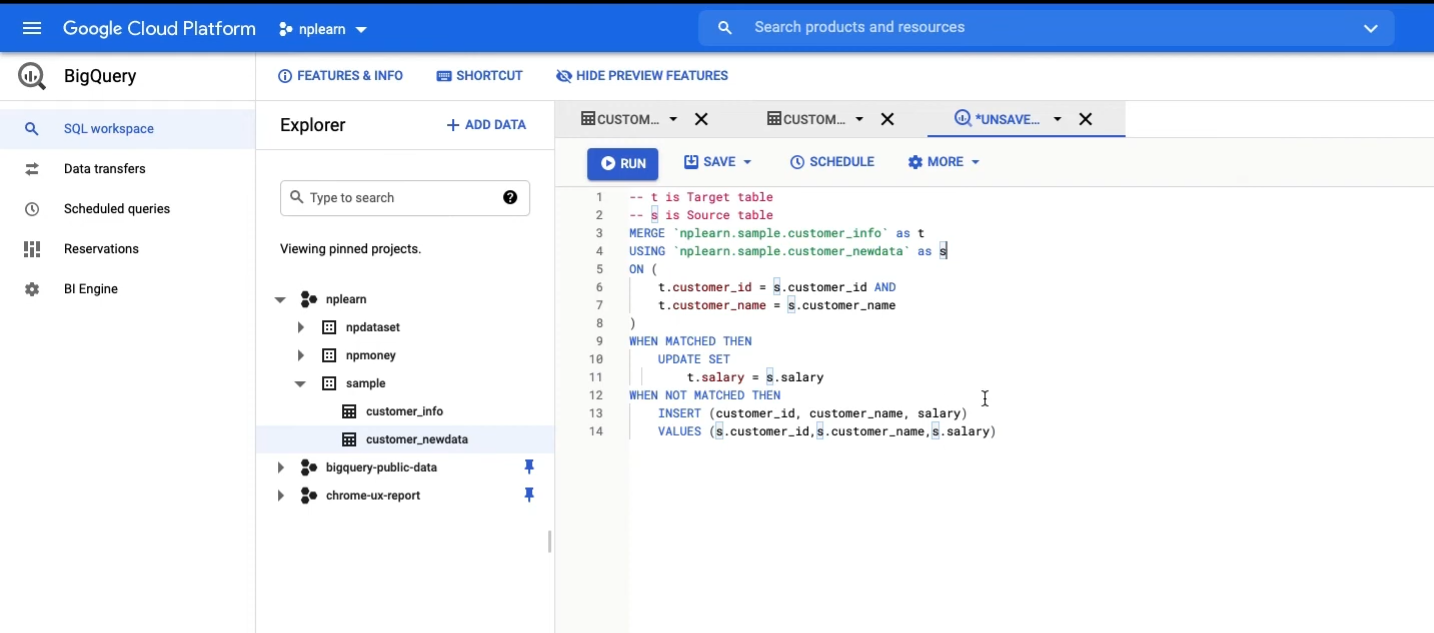The height and width of the screenshot is (633, 1434).
Task: Click the Type to search field in Explorer
Action: [405, 198]
